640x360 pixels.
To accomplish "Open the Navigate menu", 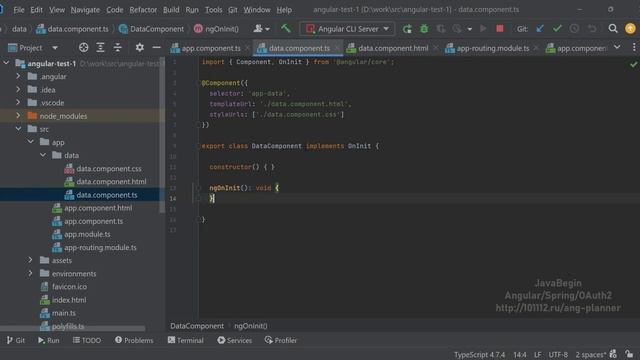I will (x=85, y=9).
